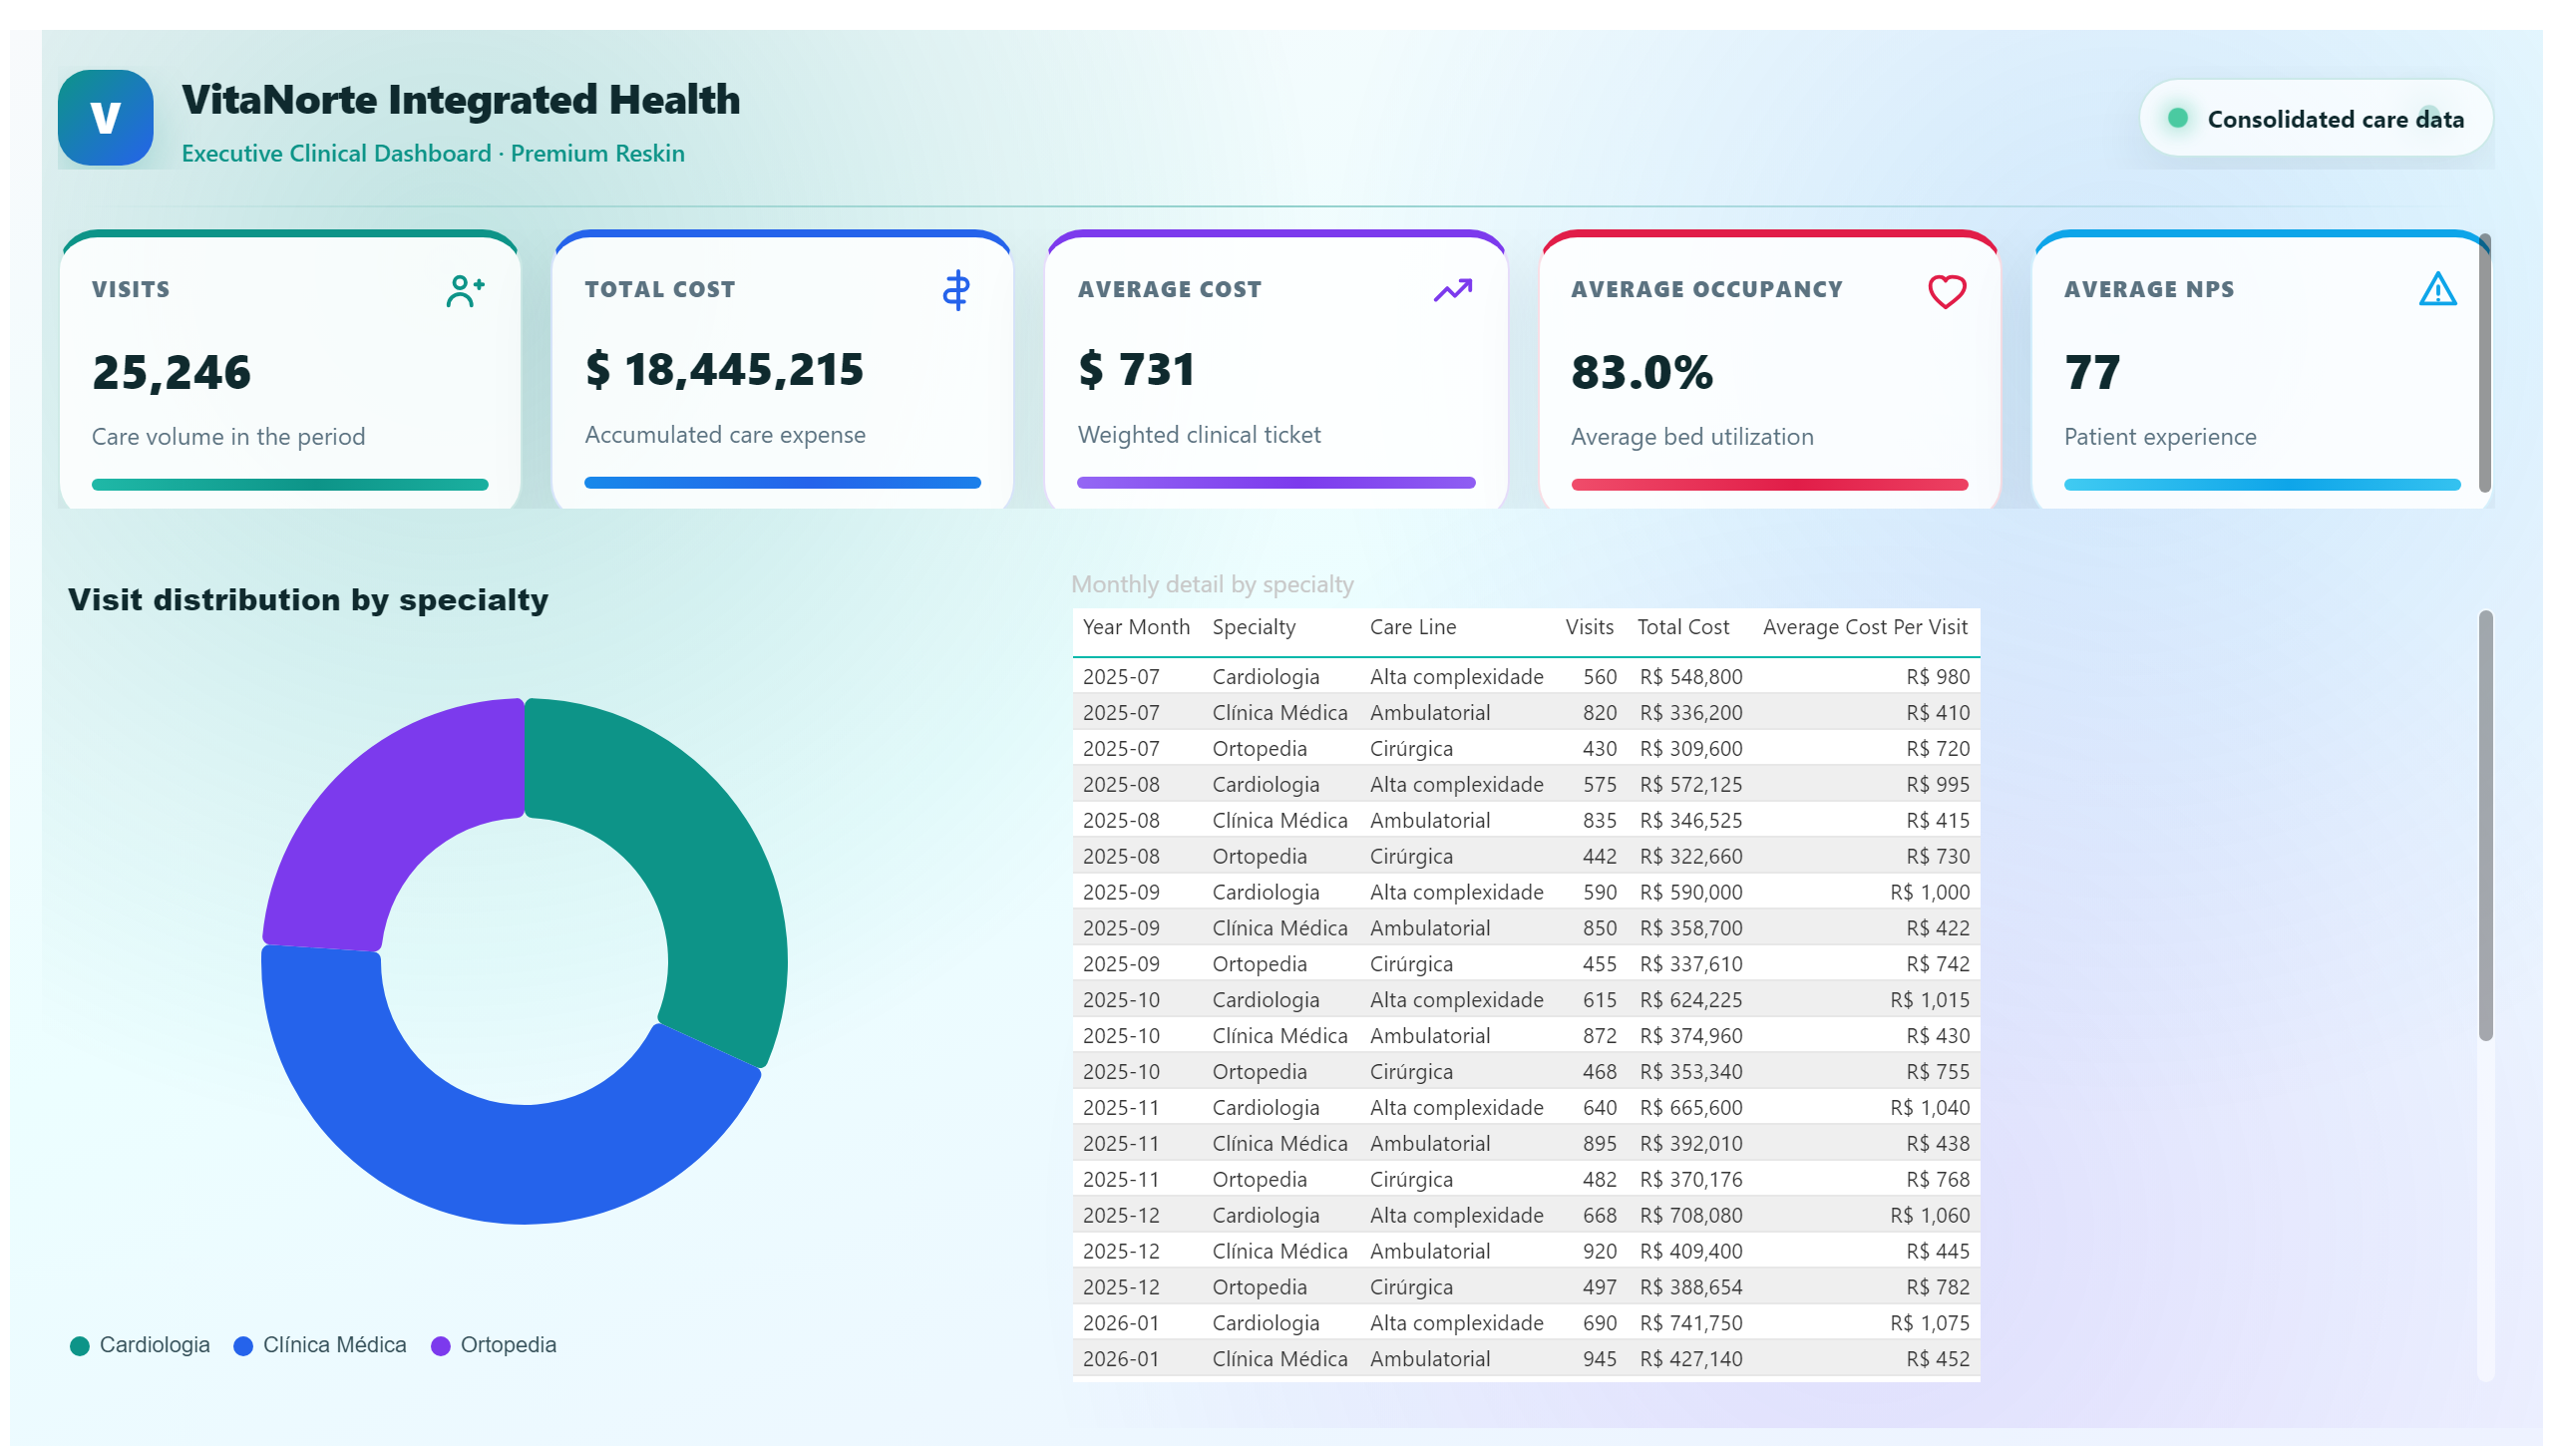Viewport: 2553px width, 1456px height.
Task: Select the R$ 353,340 total cost cell
Action: click(1691, 1073)
